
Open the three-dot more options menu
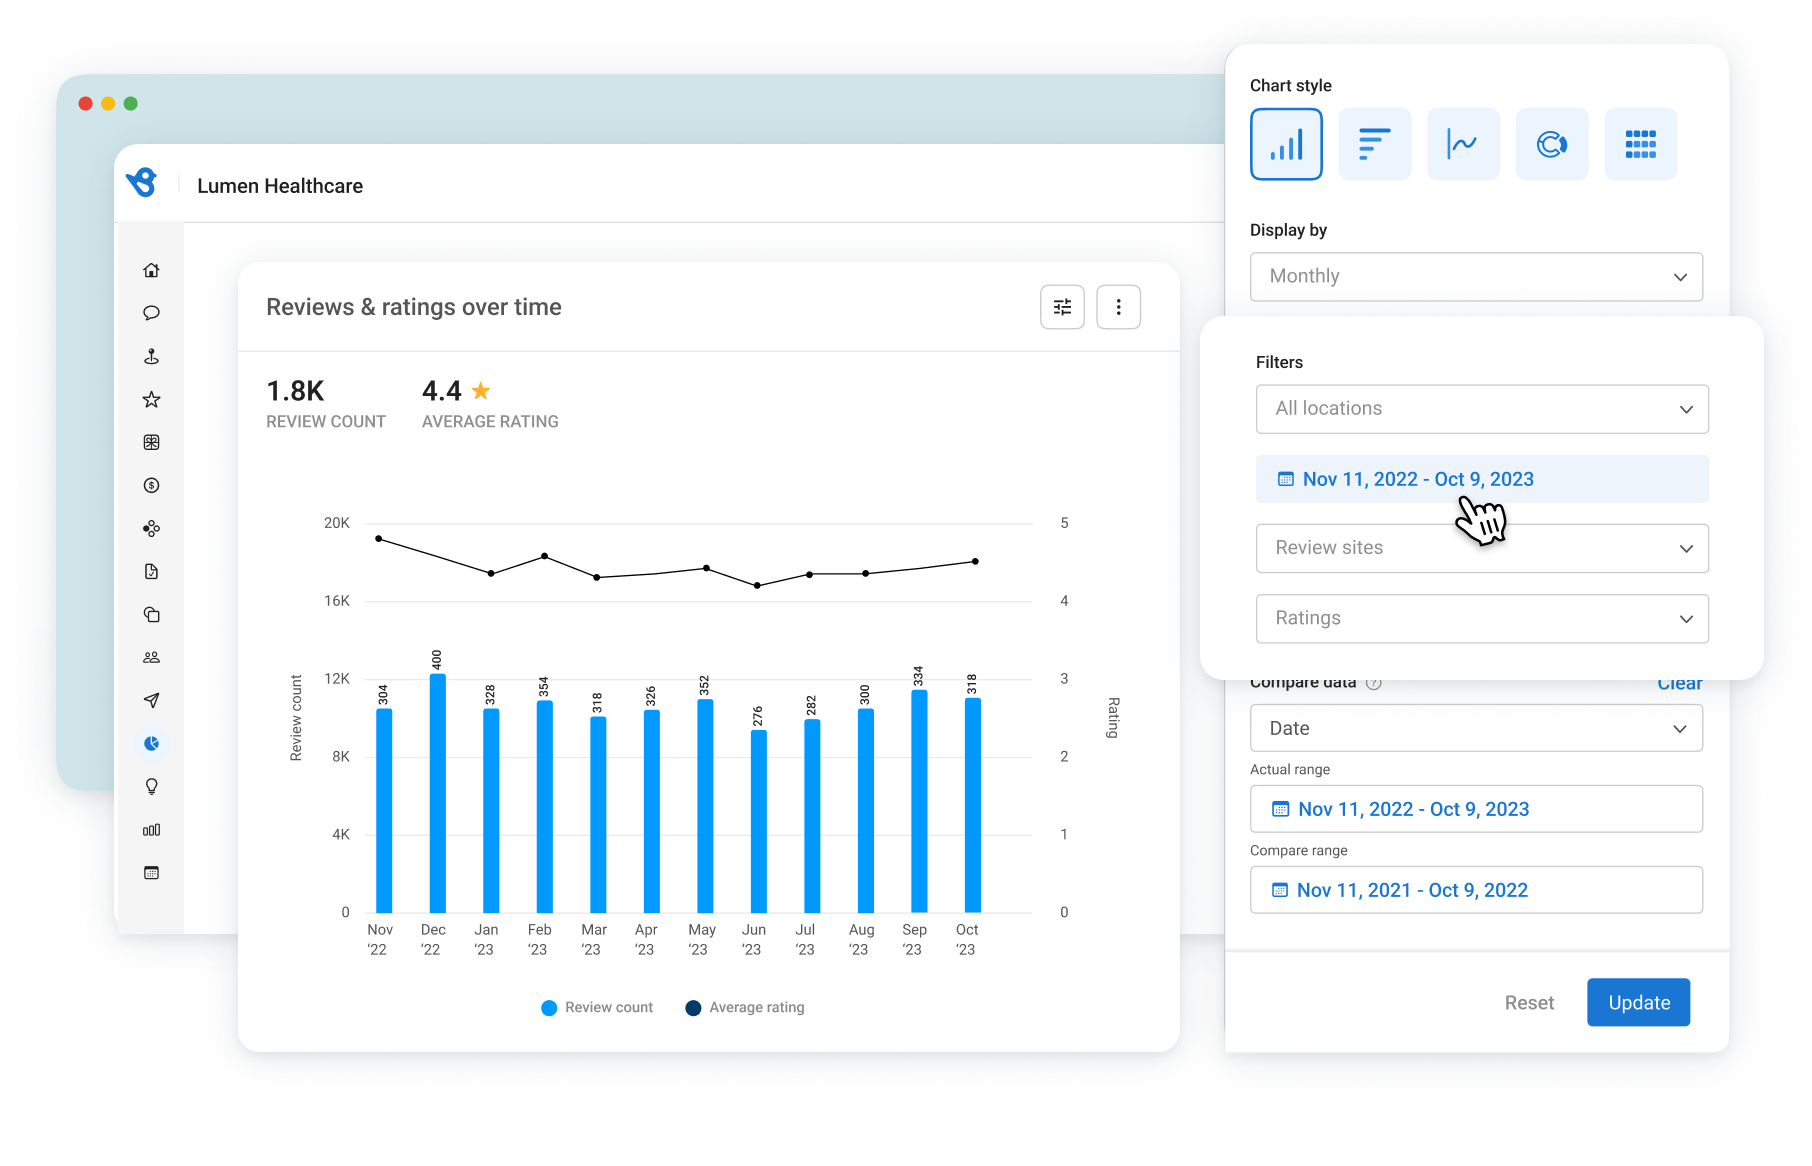(1118, 307)
